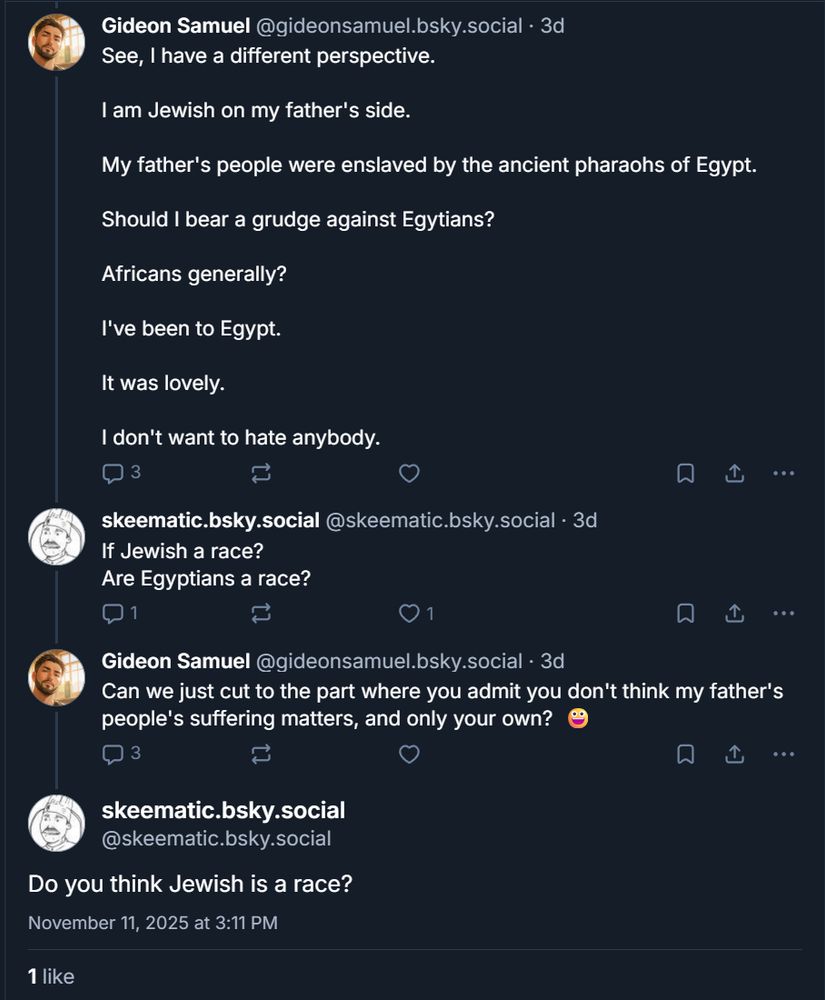Bookmark Gideon Samuel's first post
Screen dimensions: 825x1000
click(686, 474)
